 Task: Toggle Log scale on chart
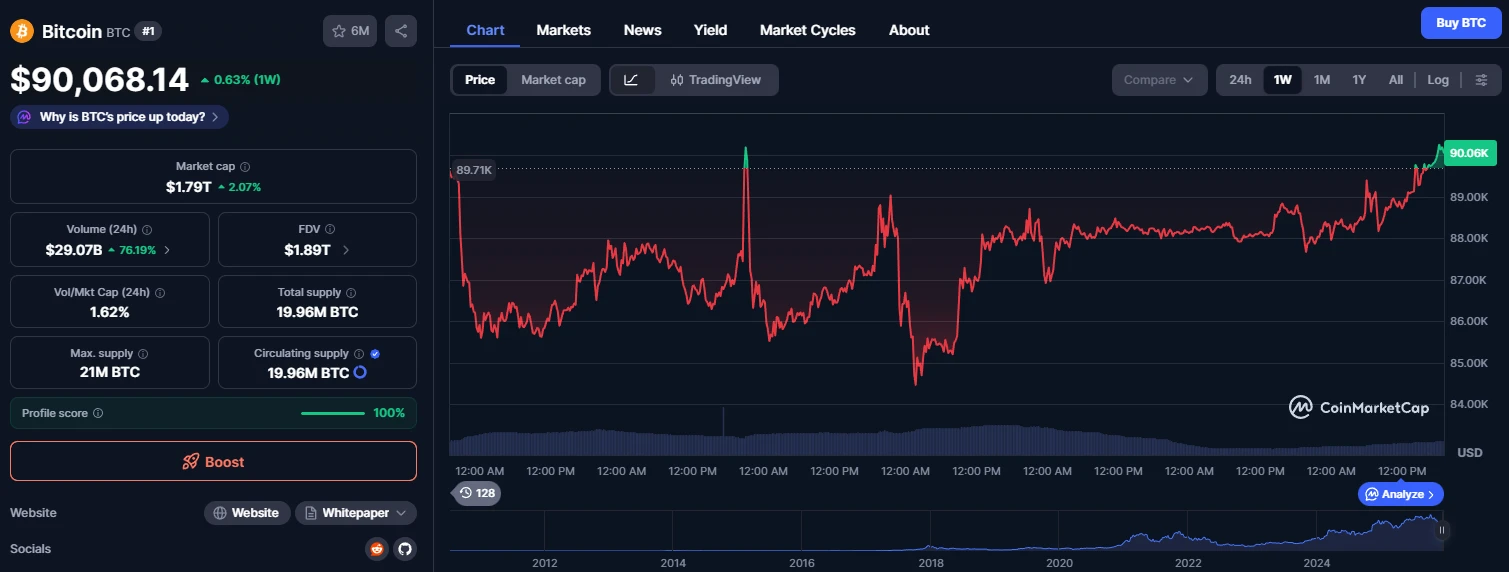pos(1437,80)
